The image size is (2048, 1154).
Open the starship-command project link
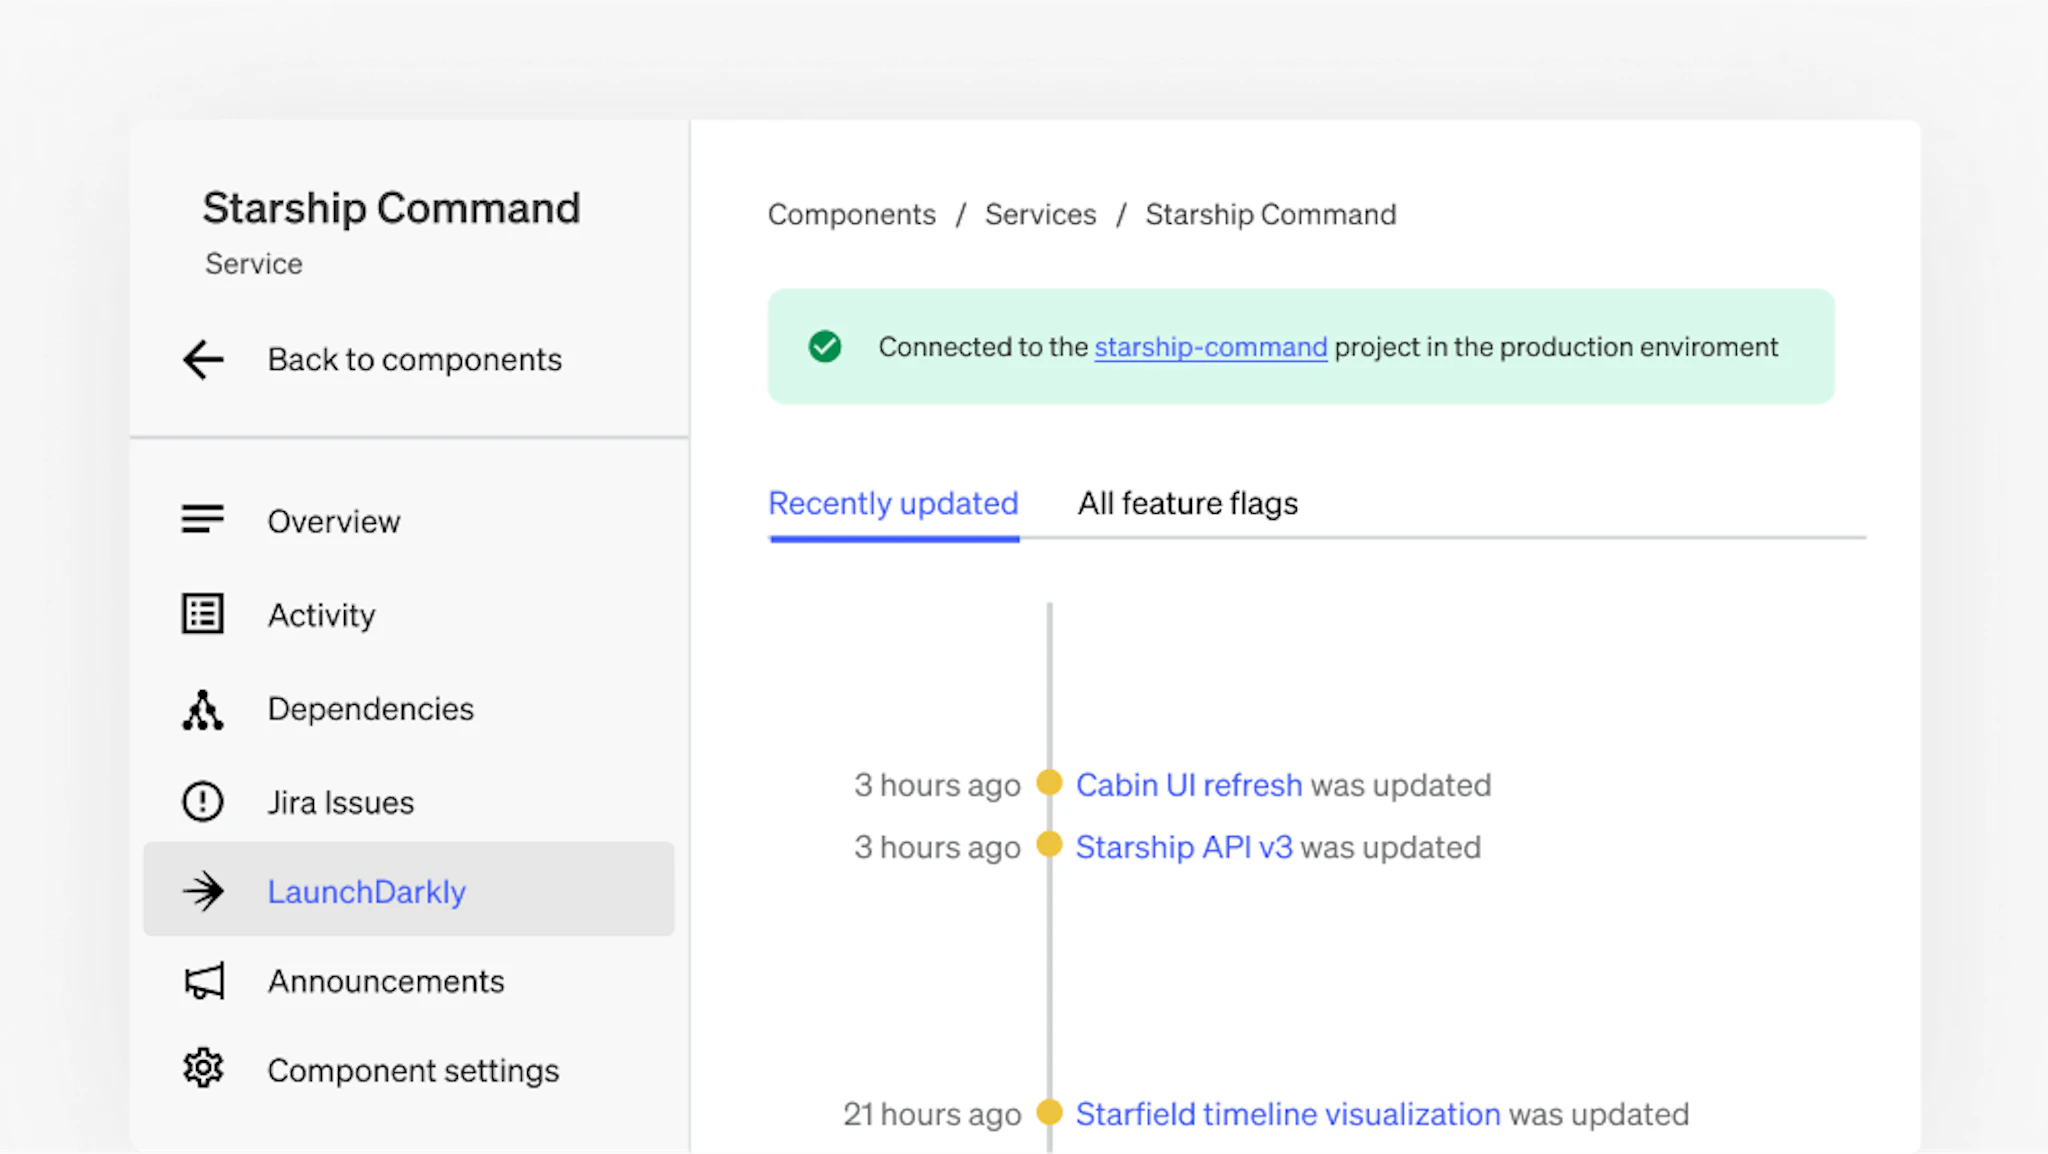click(x=1210, y=347)
